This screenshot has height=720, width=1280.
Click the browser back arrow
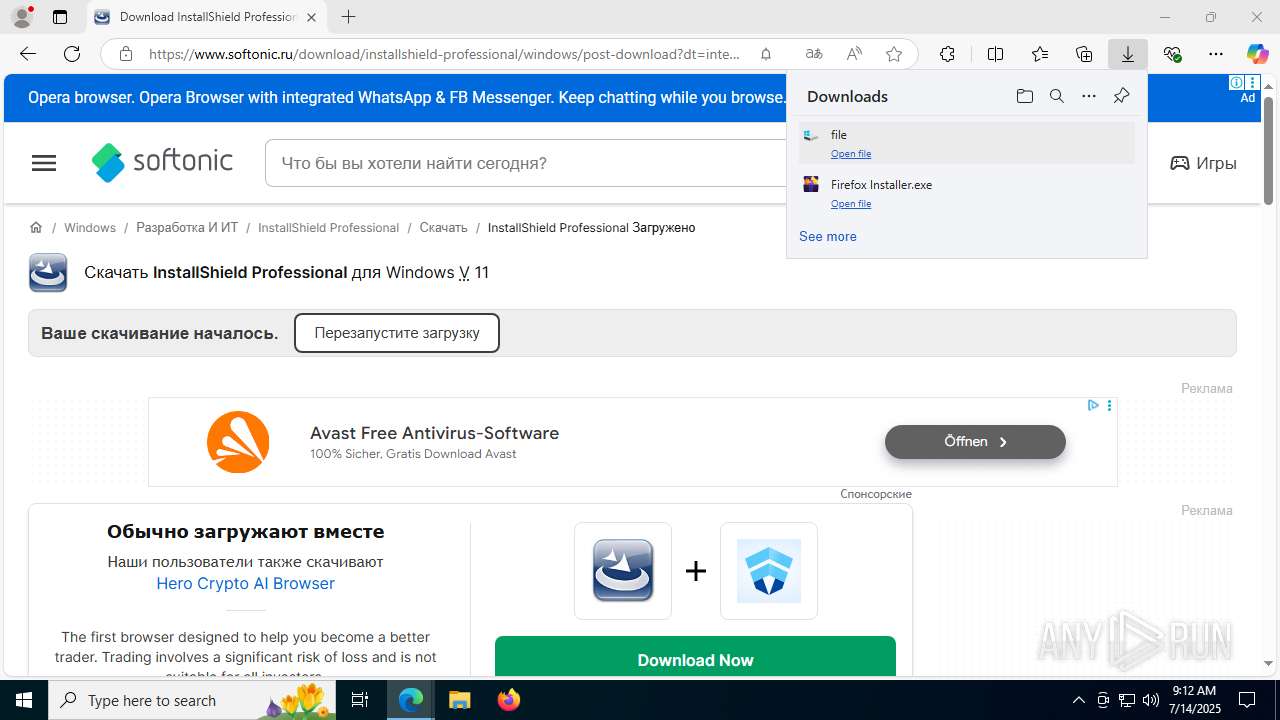click(27, 54)
